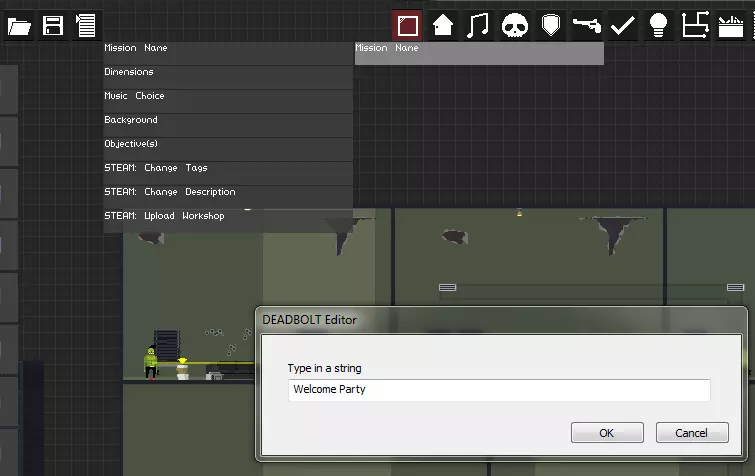
Task: Select the red wall/block tool icon
Action: [407, 26]
